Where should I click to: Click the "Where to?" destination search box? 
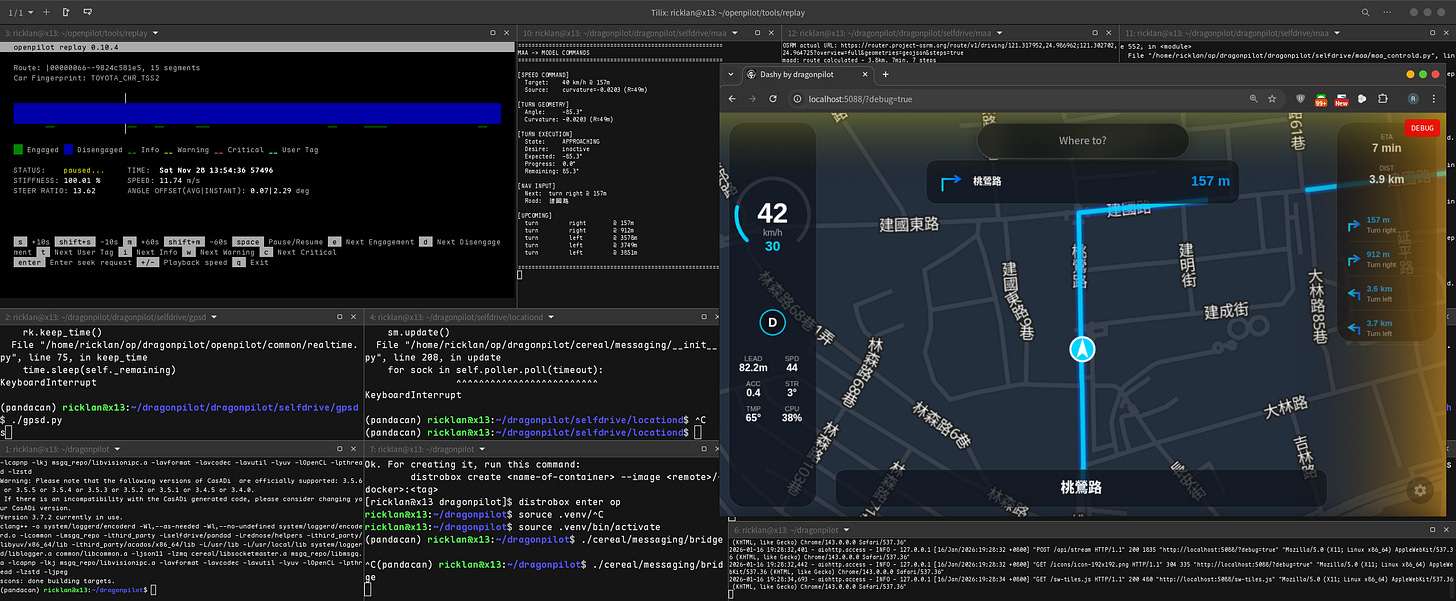pos(1082,141)
